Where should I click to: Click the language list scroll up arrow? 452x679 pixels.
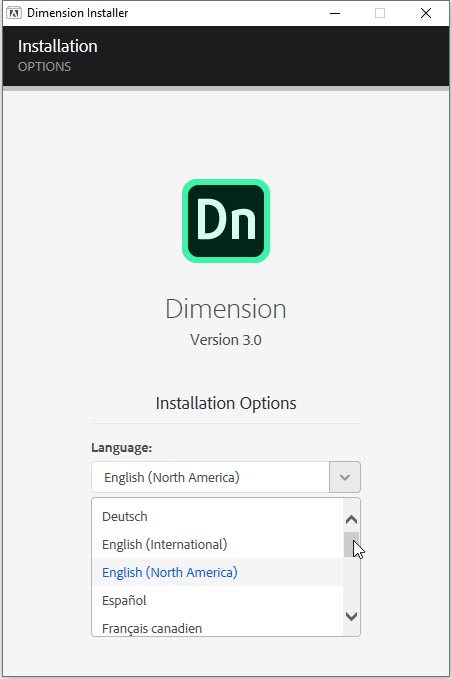(x=352, y=519)
